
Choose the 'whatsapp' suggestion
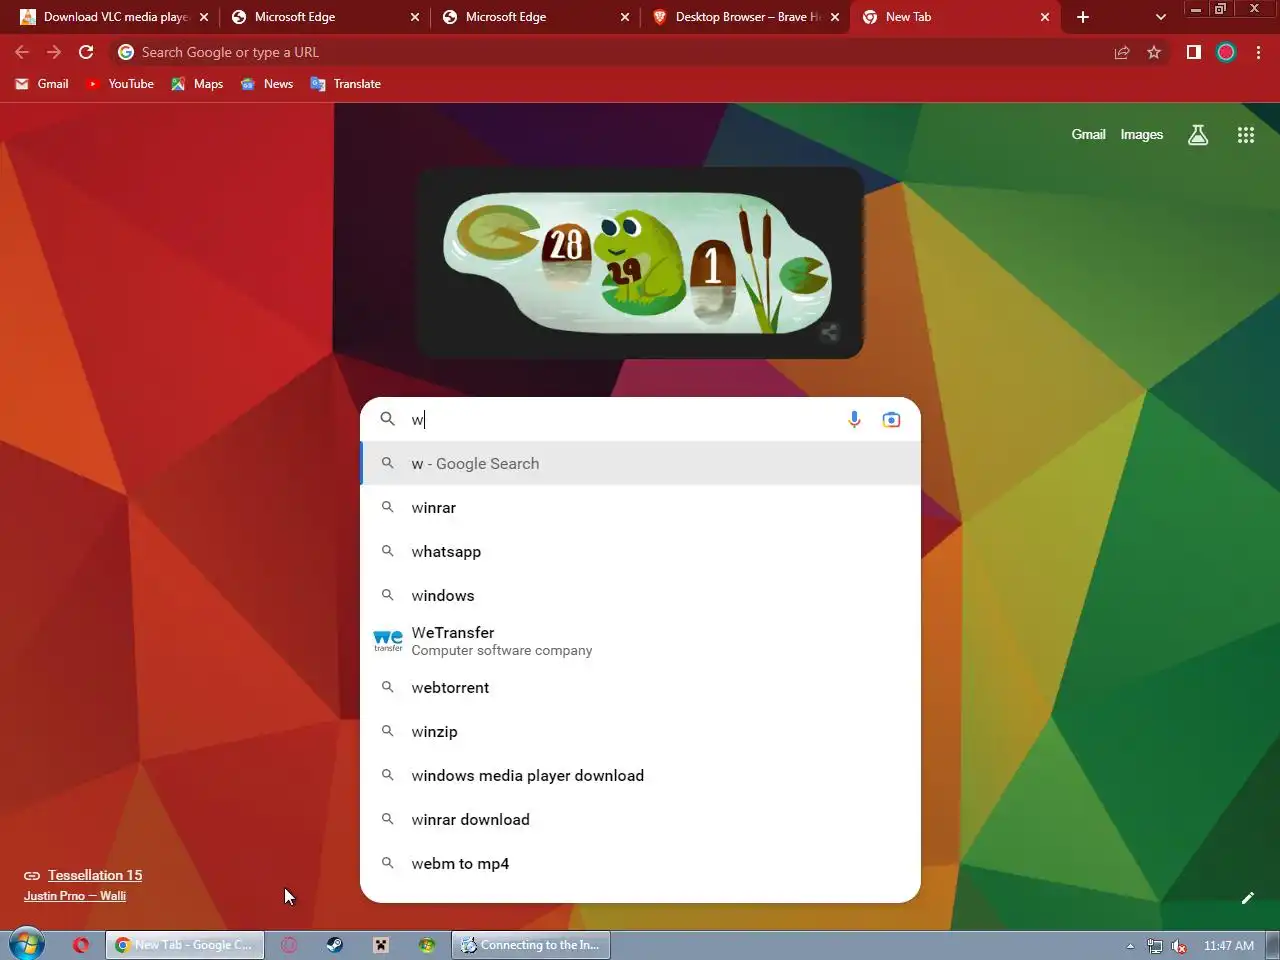pos(640,552)
